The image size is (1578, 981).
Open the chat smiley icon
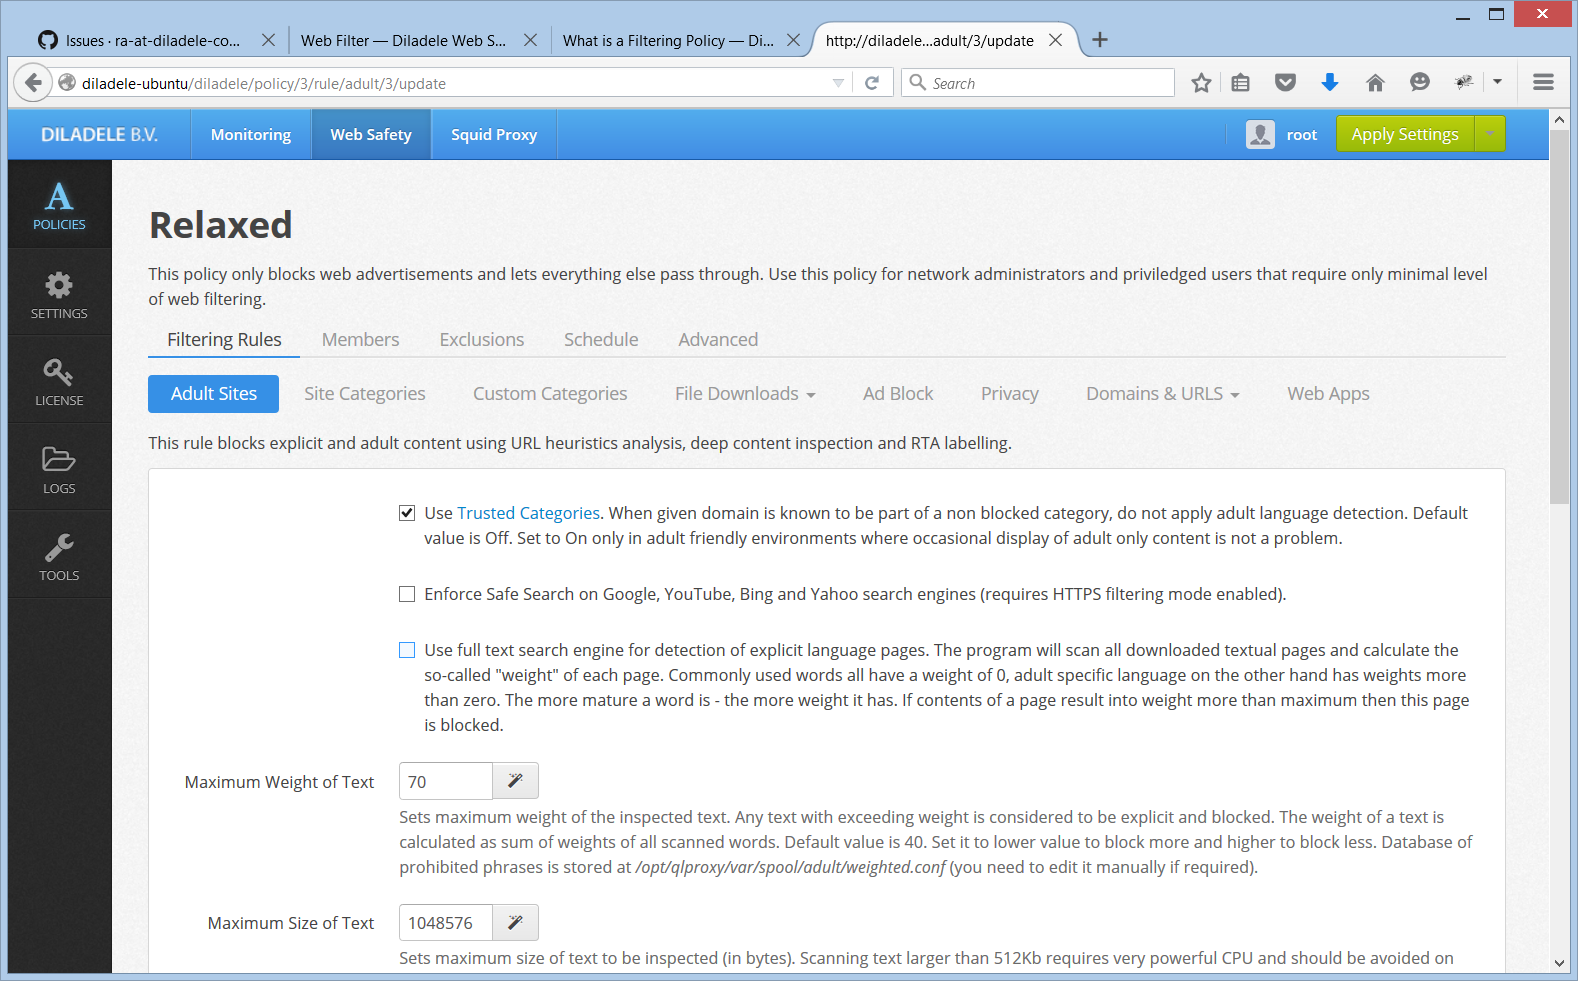(x=1419, y=83)
